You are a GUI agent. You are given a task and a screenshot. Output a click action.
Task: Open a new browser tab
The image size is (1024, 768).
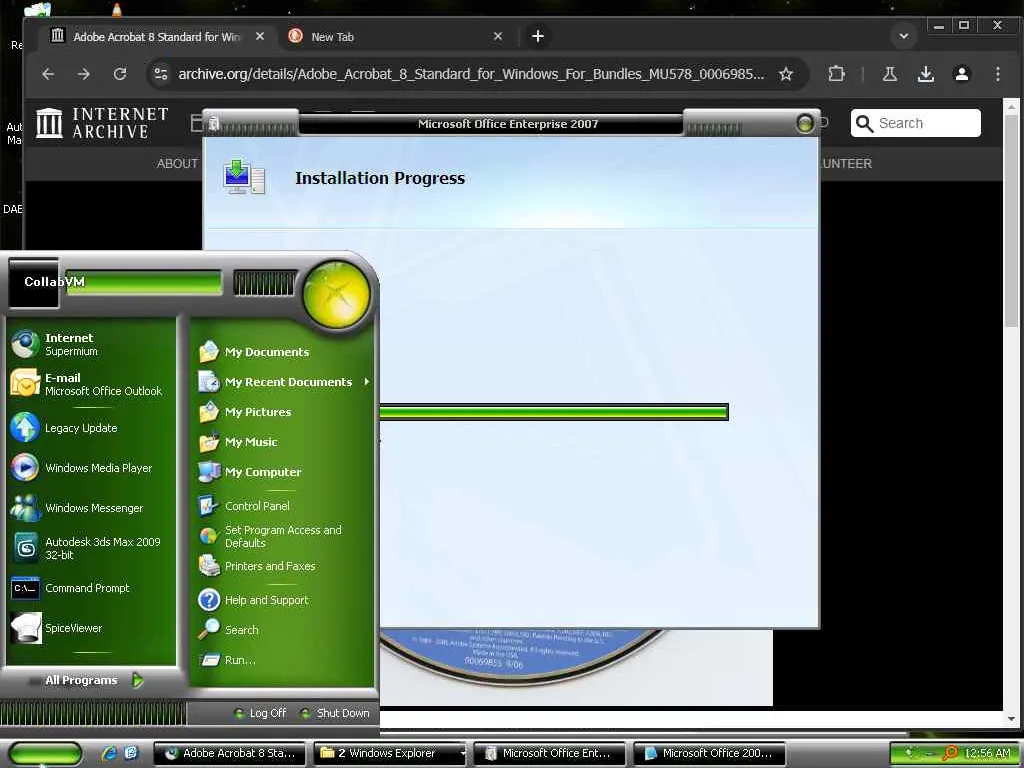(x=537, y=36)
